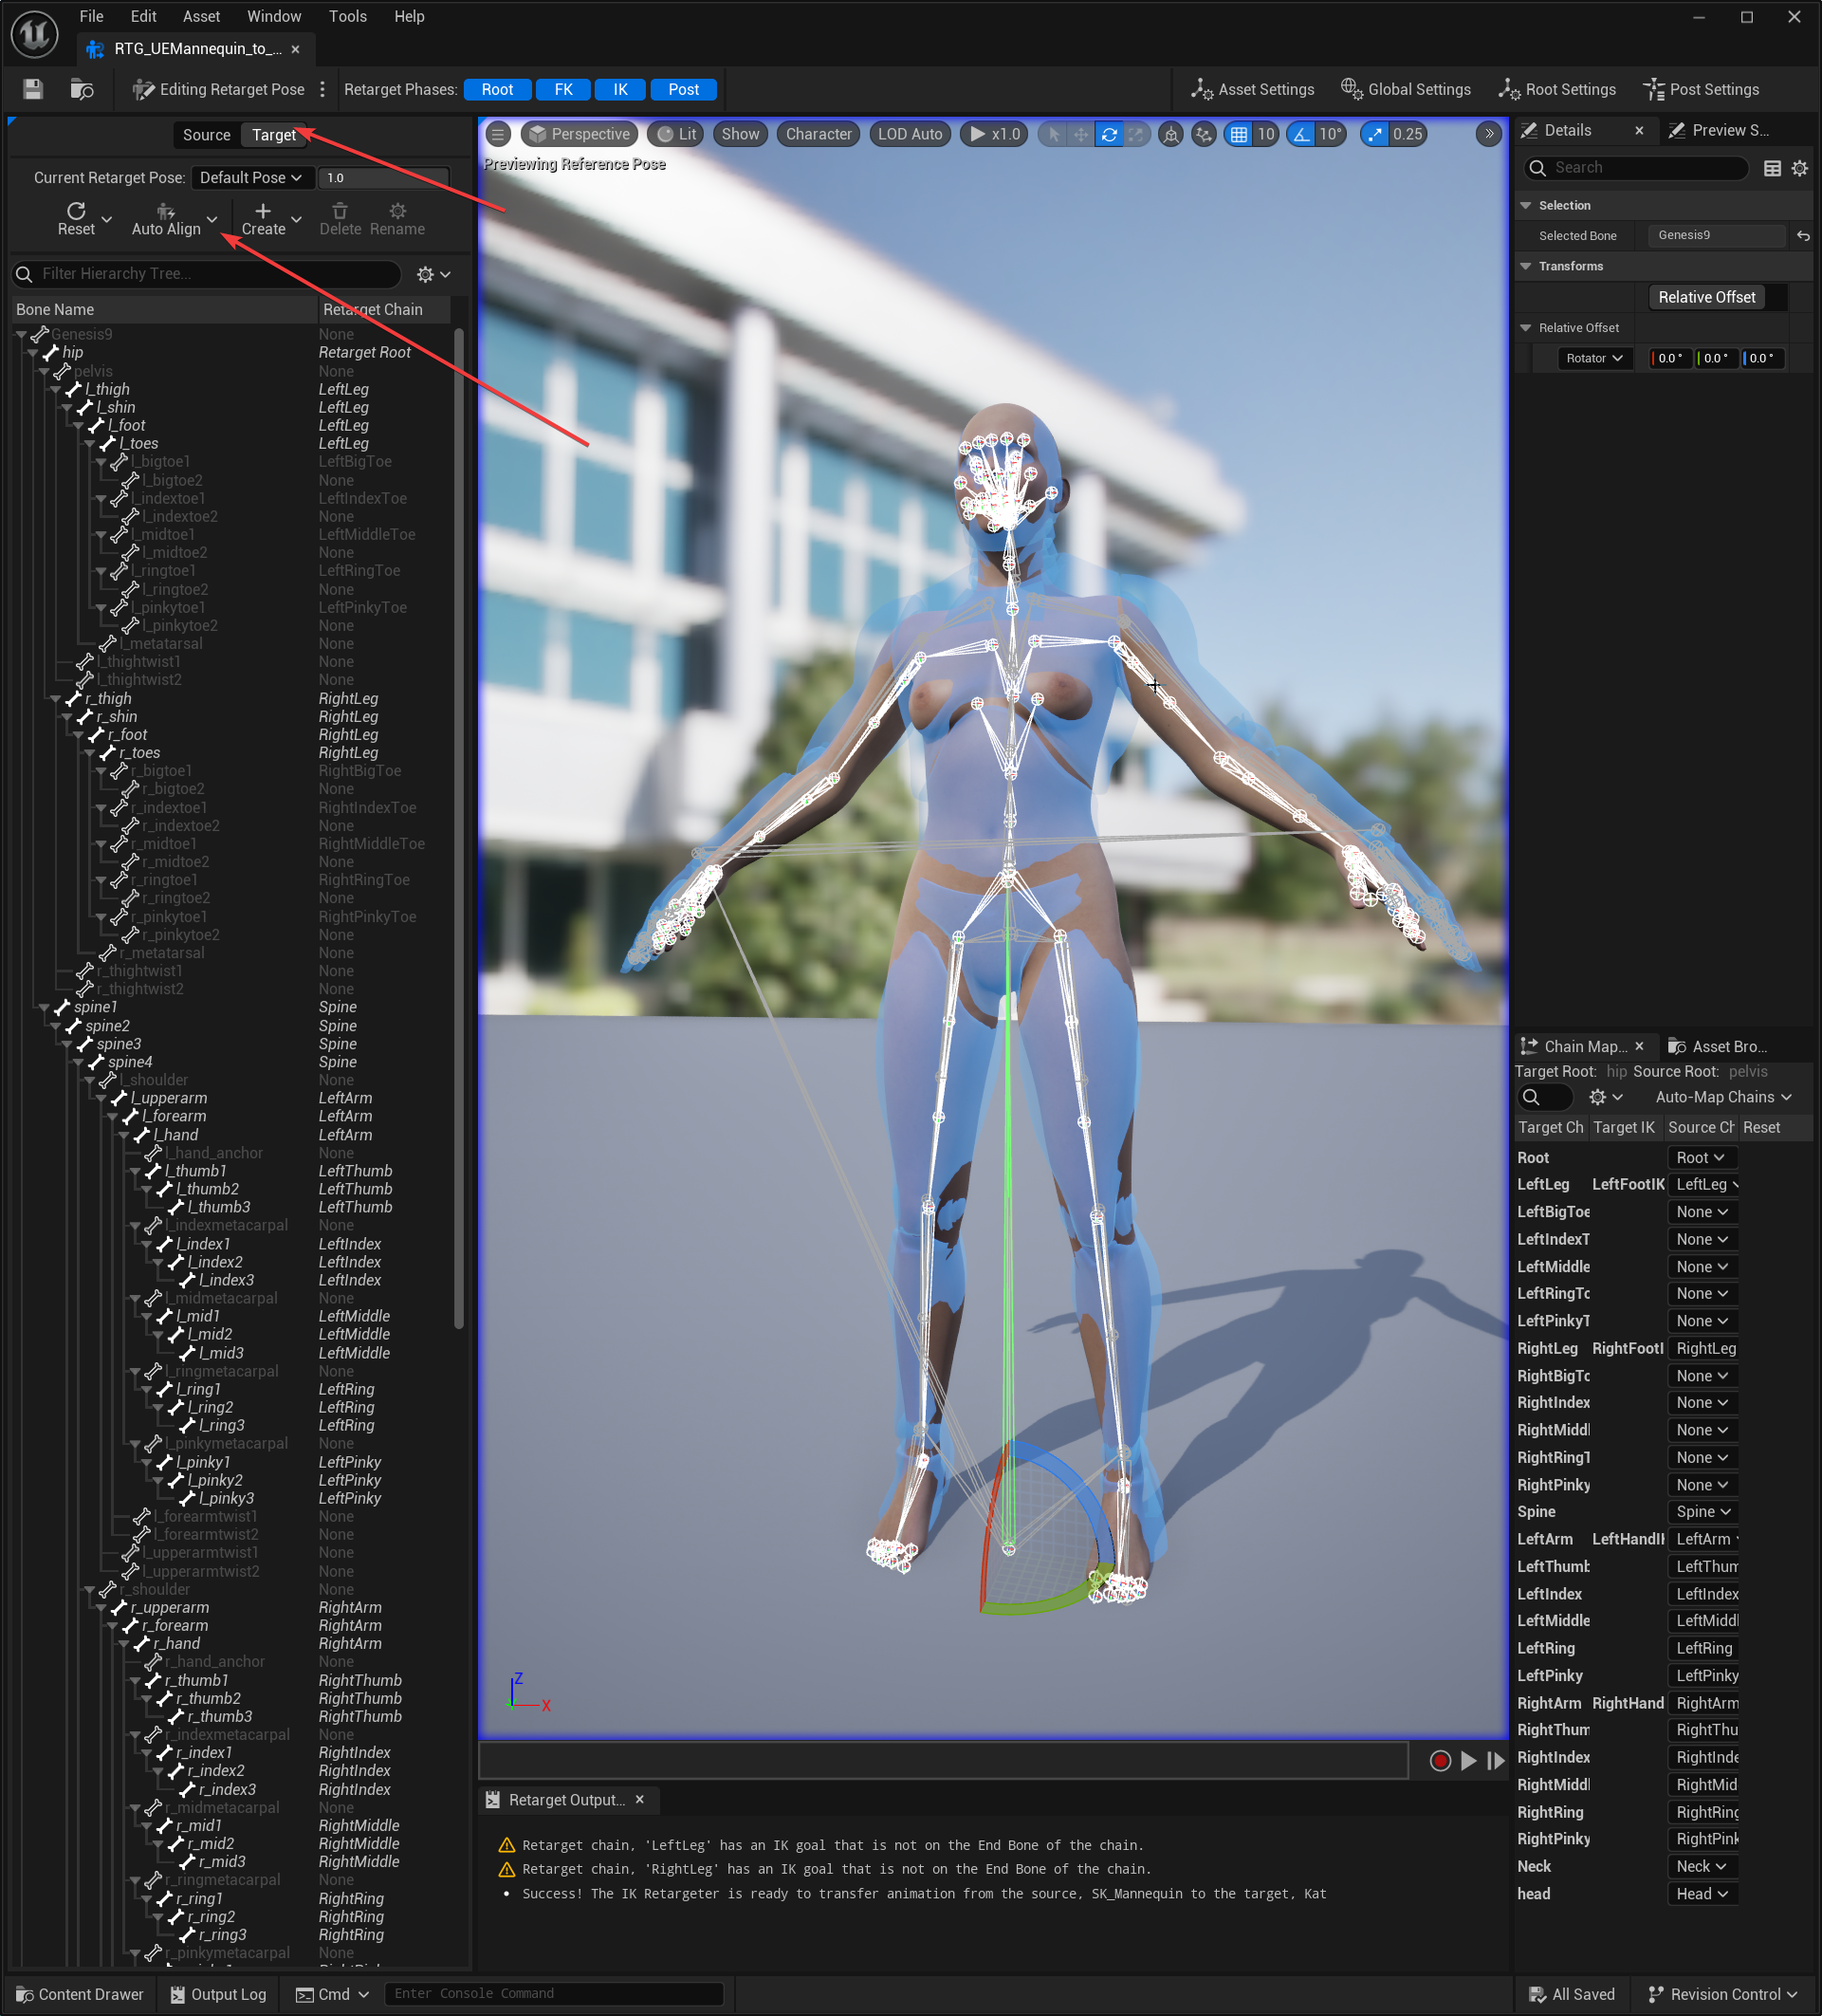Play the preview animation in timeline
This screenshot has width=1822, height=2016.
point(1468,1761)
